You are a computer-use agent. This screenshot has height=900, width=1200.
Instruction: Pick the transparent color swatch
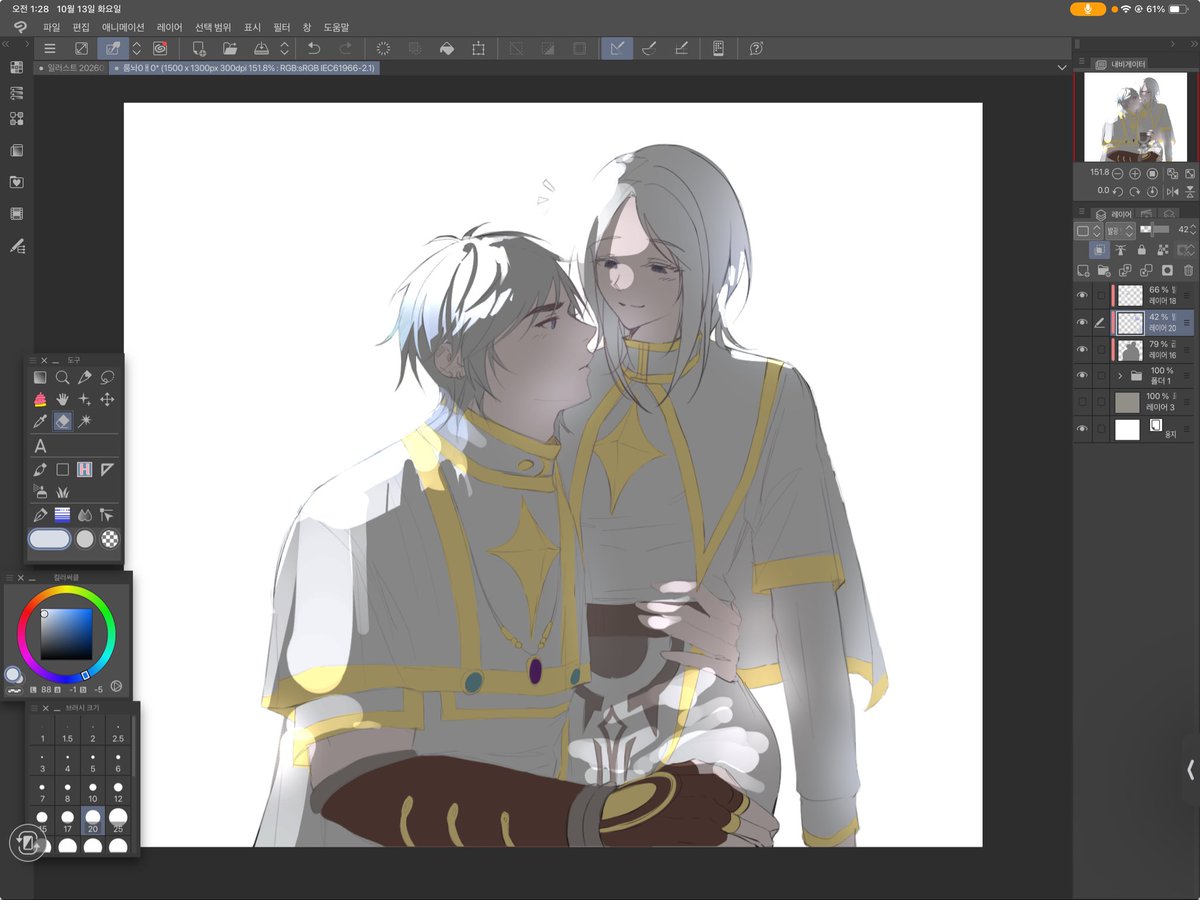click(110, 539)
